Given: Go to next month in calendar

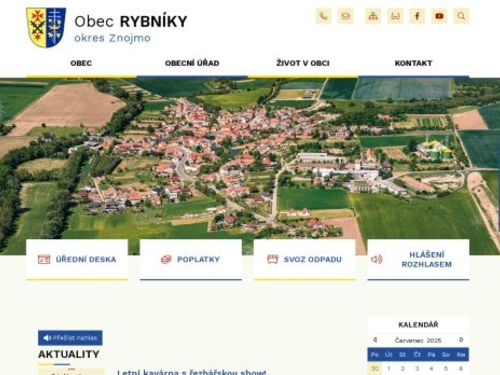Looking at the screenshot, I should [461, 340].
